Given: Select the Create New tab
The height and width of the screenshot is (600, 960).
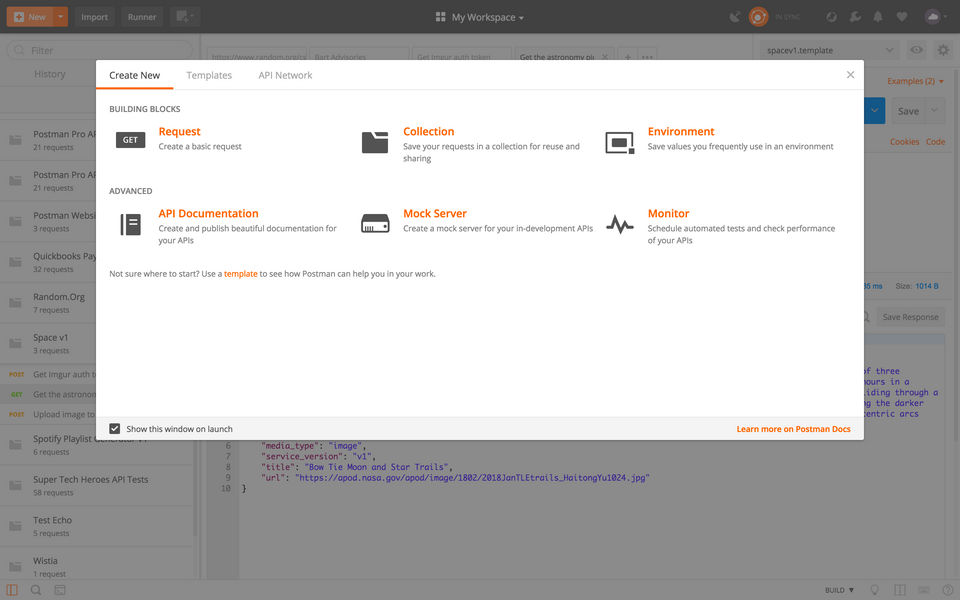Looking at the screenshot, I should coord(135,75).
